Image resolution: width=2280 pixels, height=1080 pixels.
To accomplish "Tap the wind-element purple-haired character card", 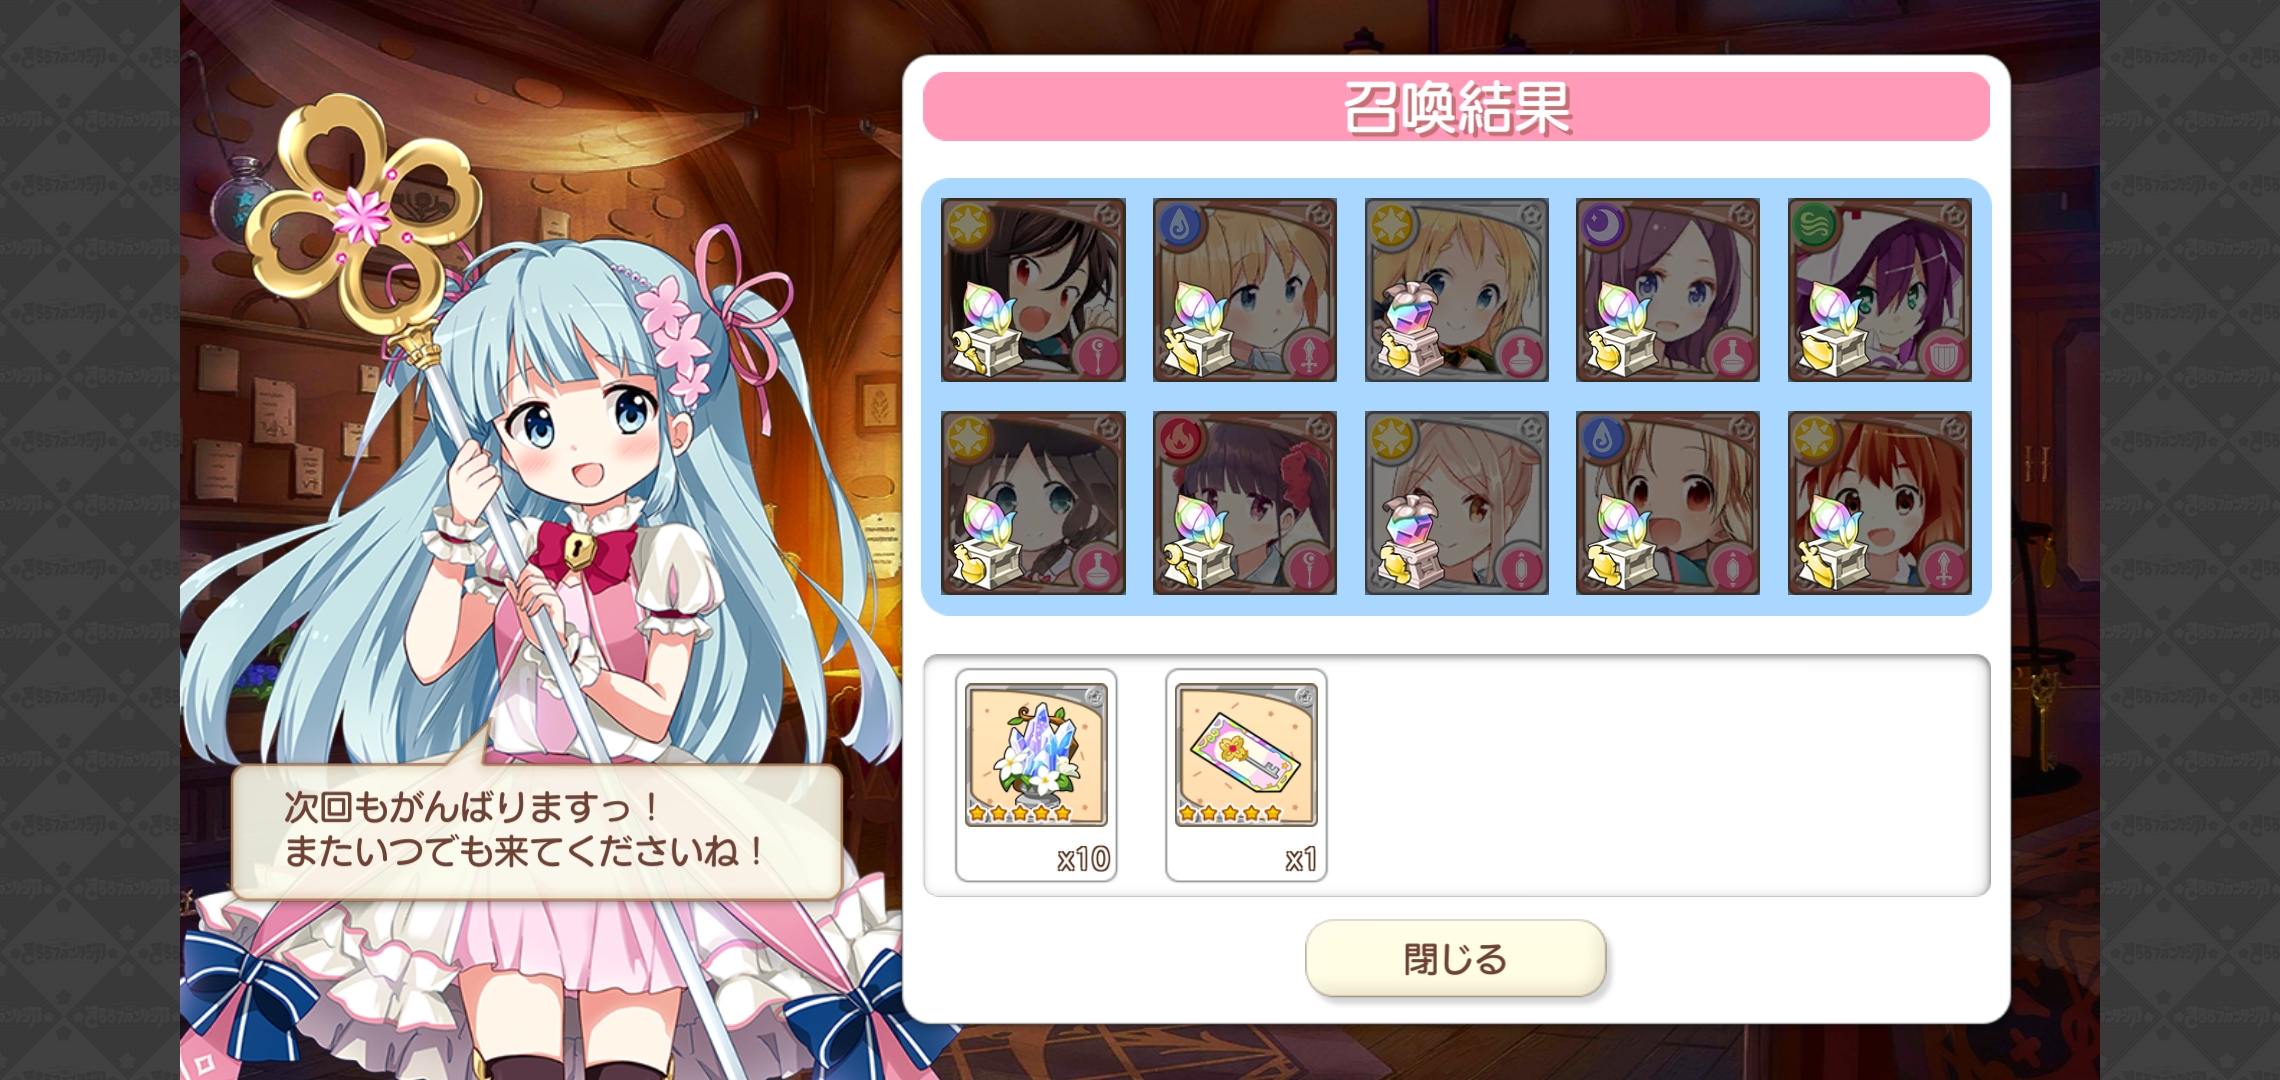I will [1880, 290].
